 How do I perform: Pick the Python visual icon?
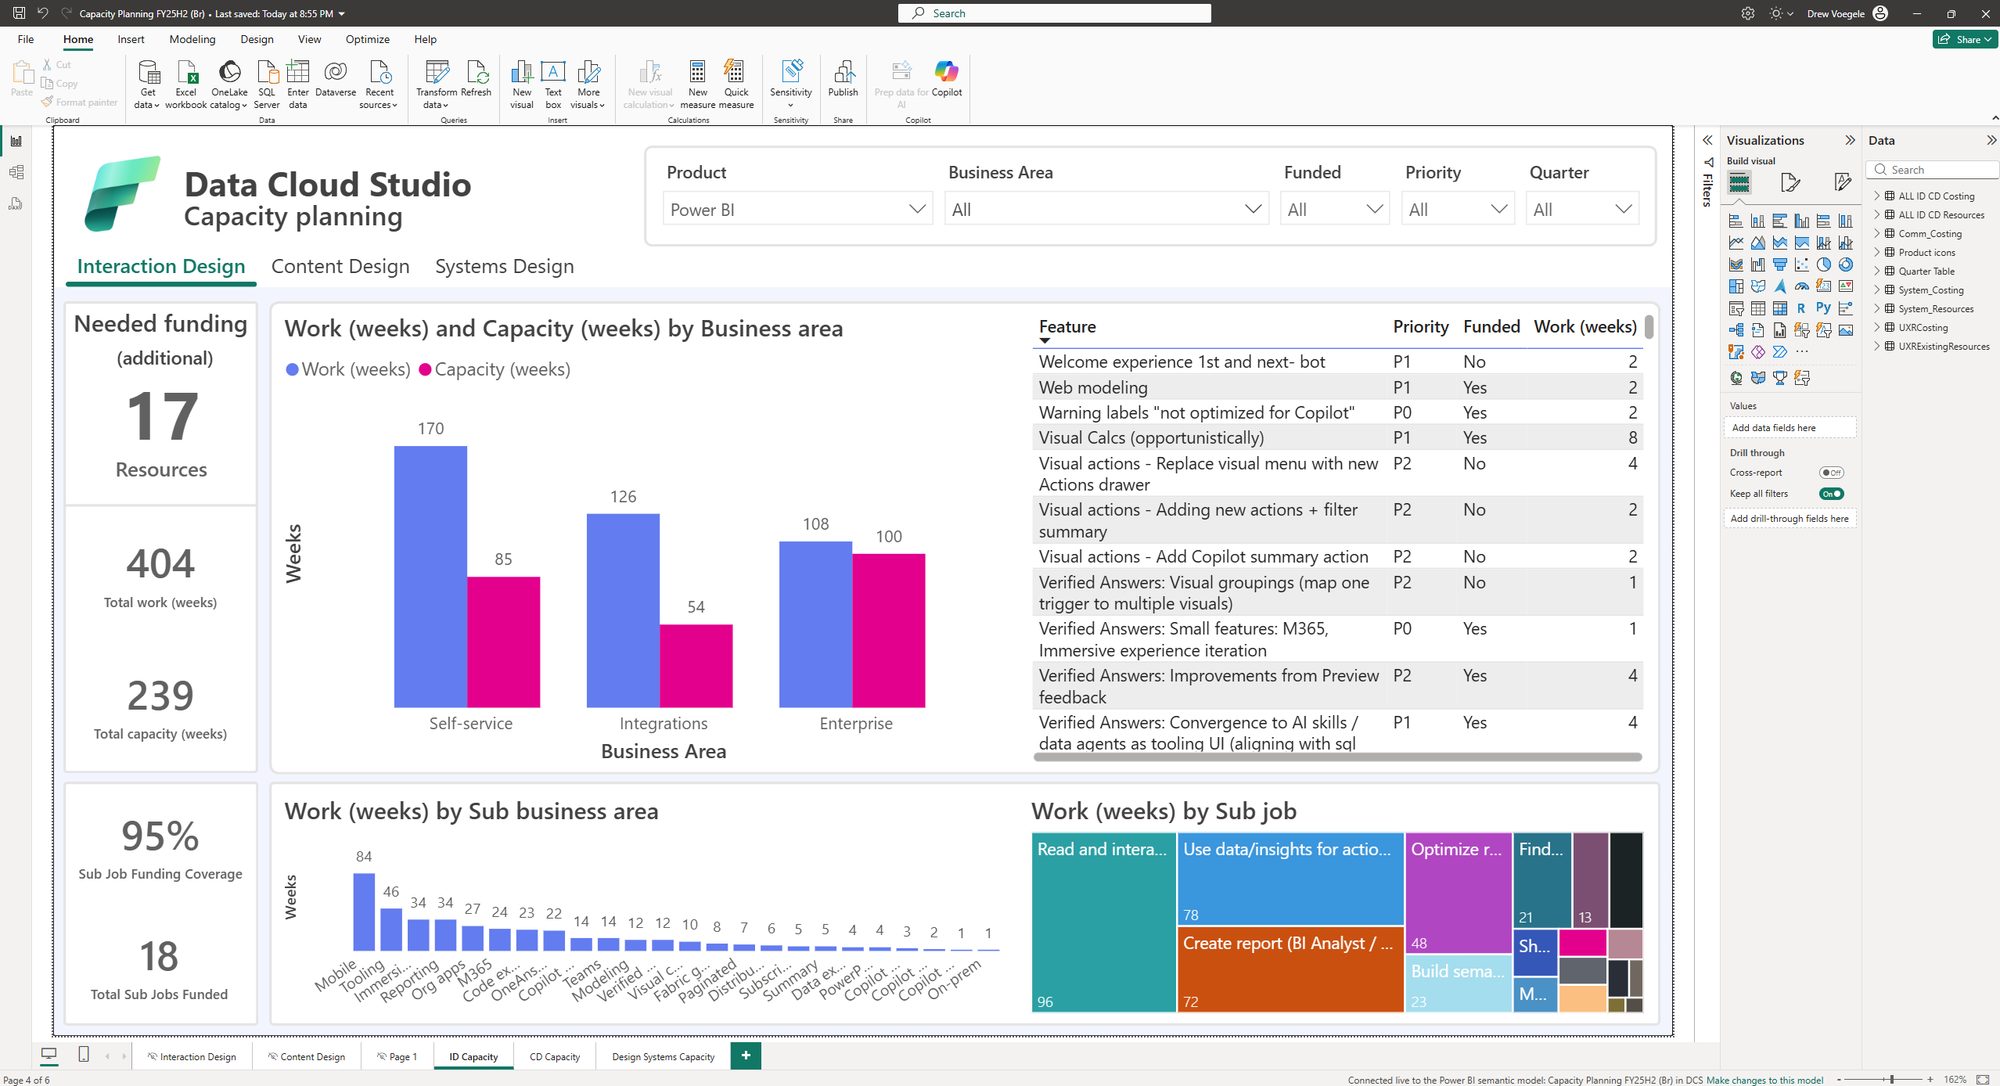[1824, 308]
